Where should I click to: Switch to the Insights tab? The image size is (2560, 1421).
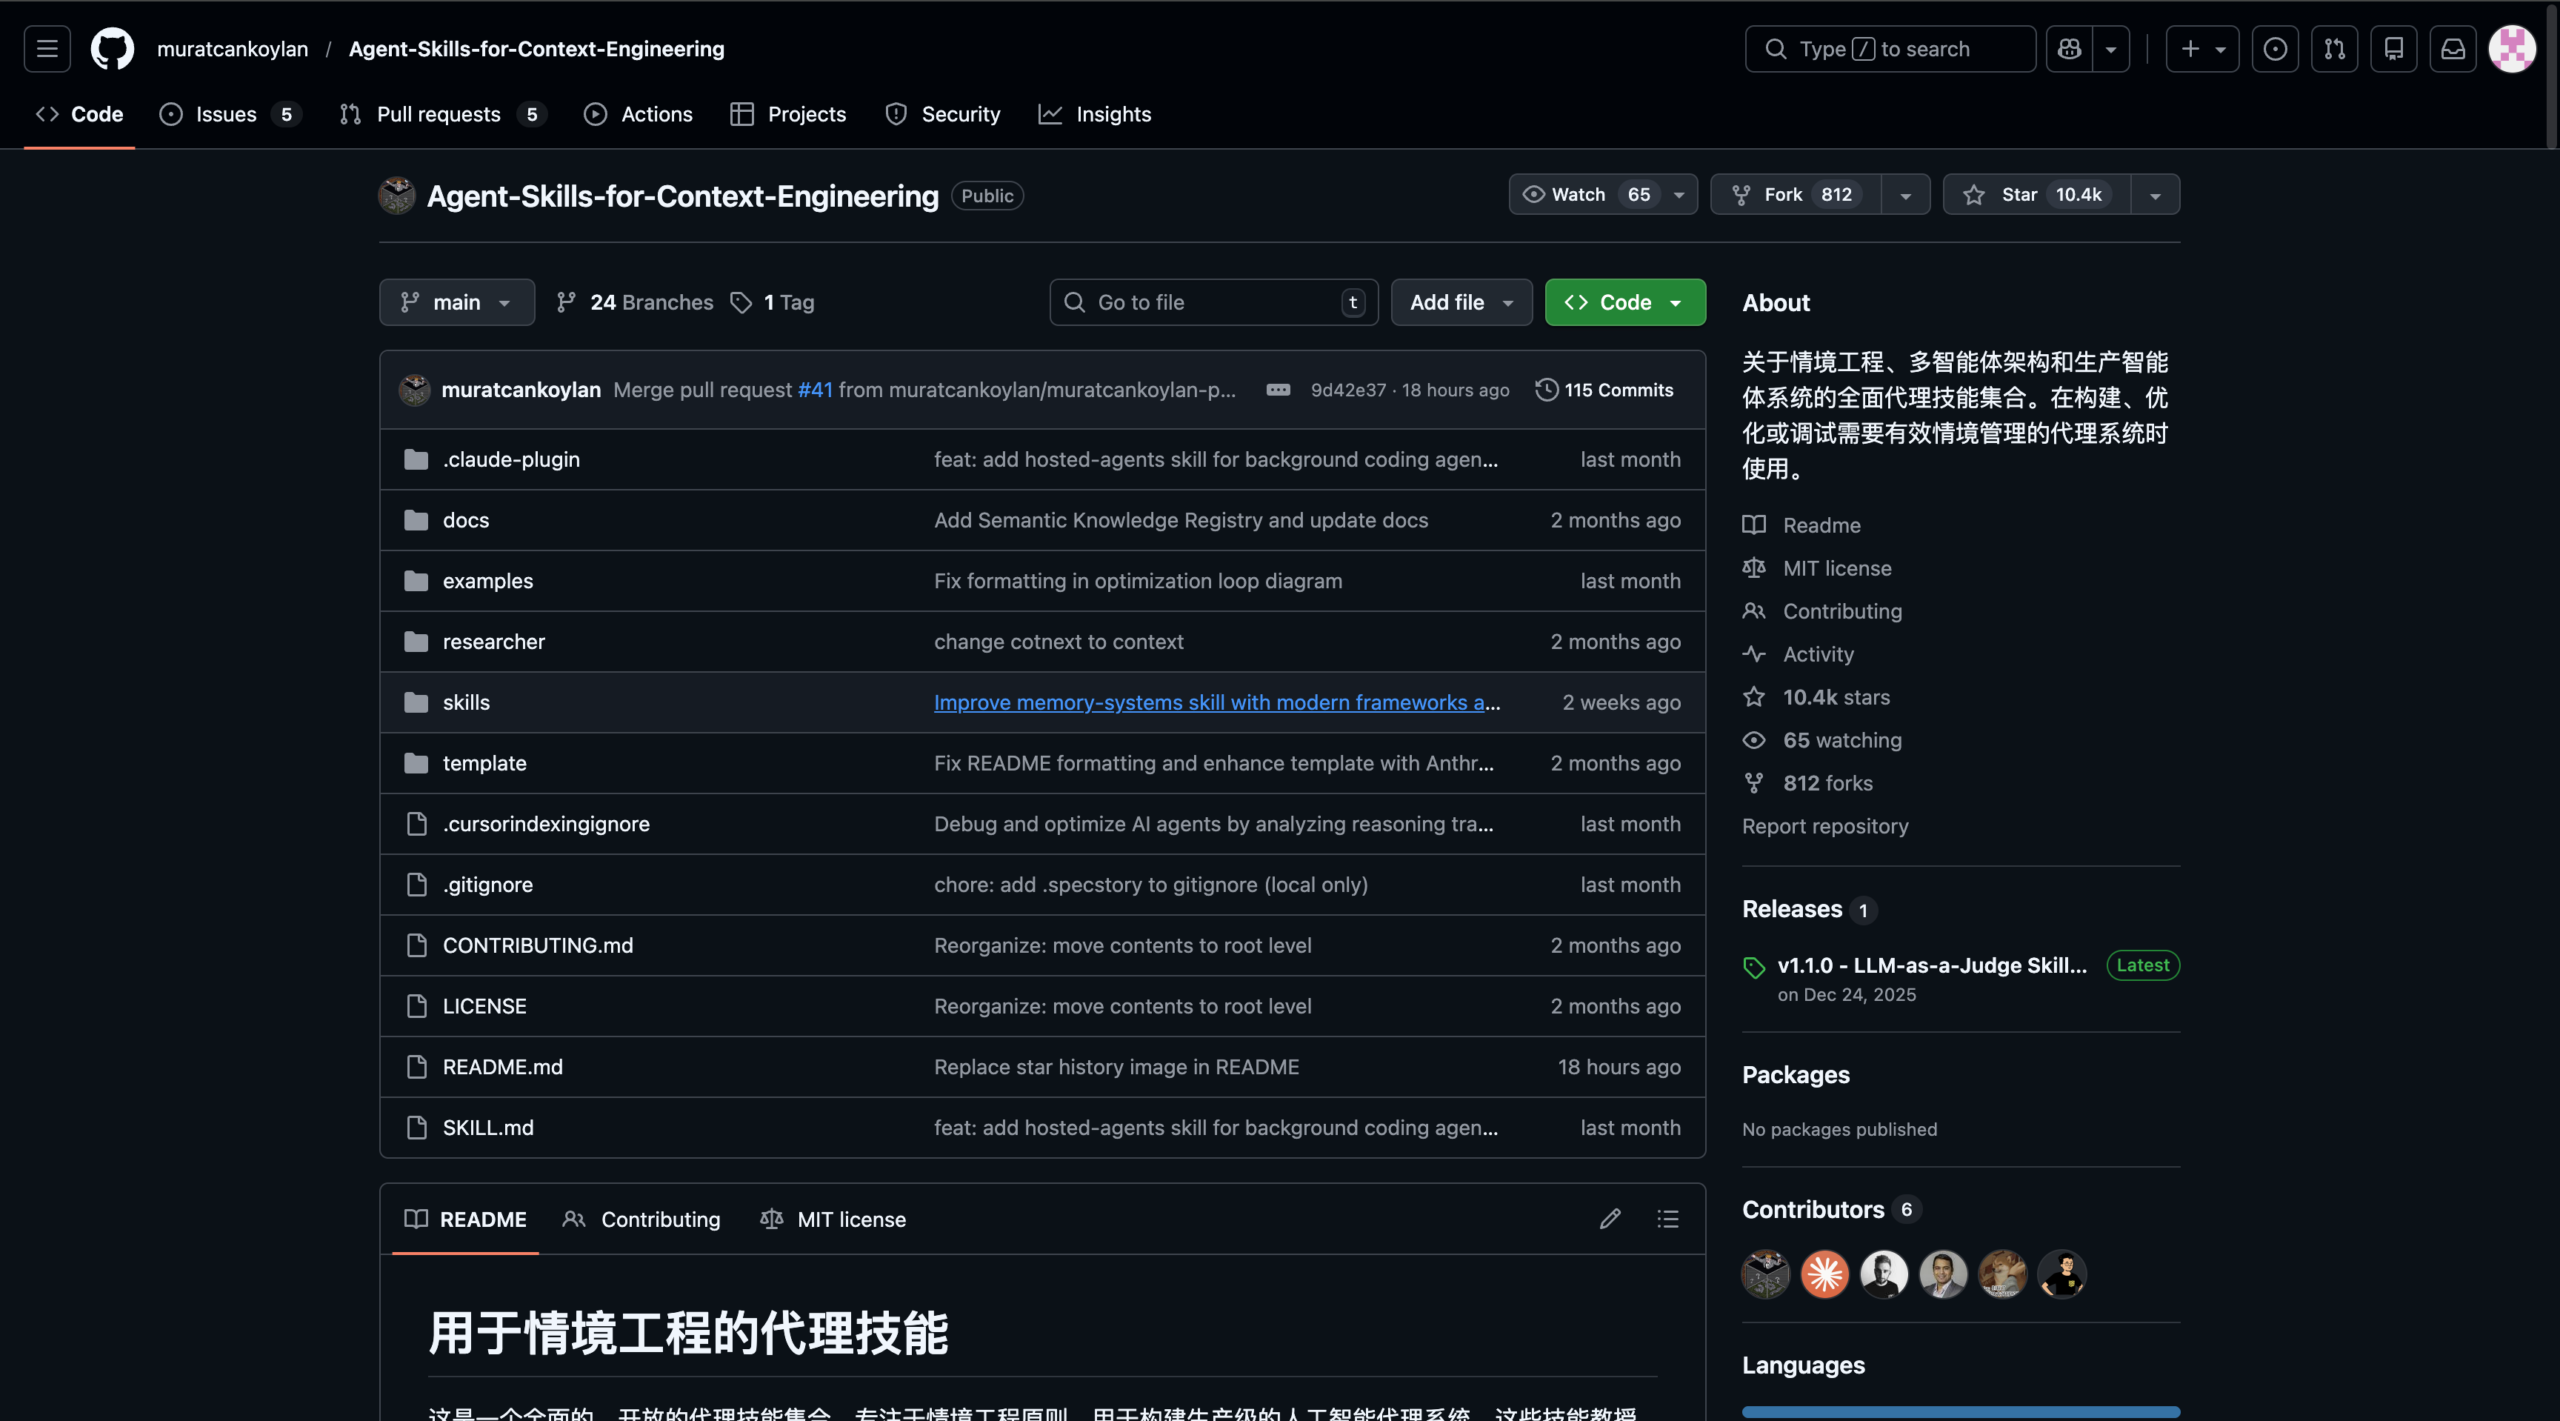pos(1095,114)
